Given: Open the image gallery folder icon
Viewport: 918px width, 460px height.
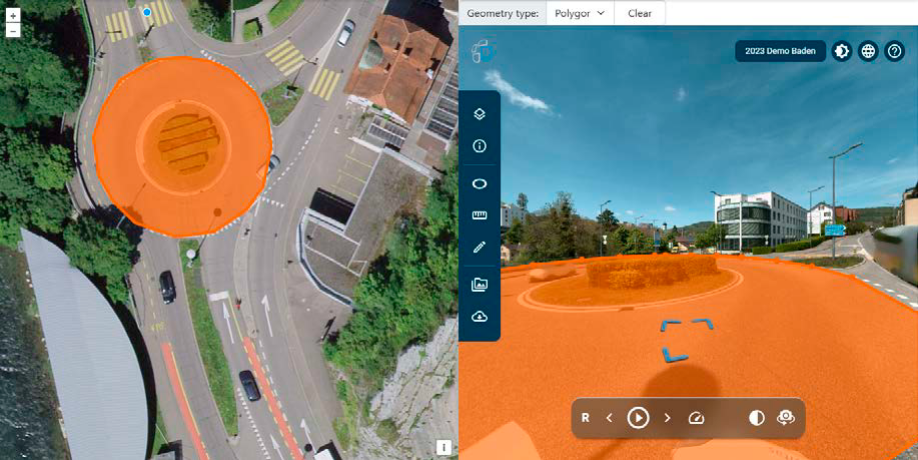Looking at the screenshot, I should coord(479,285).
